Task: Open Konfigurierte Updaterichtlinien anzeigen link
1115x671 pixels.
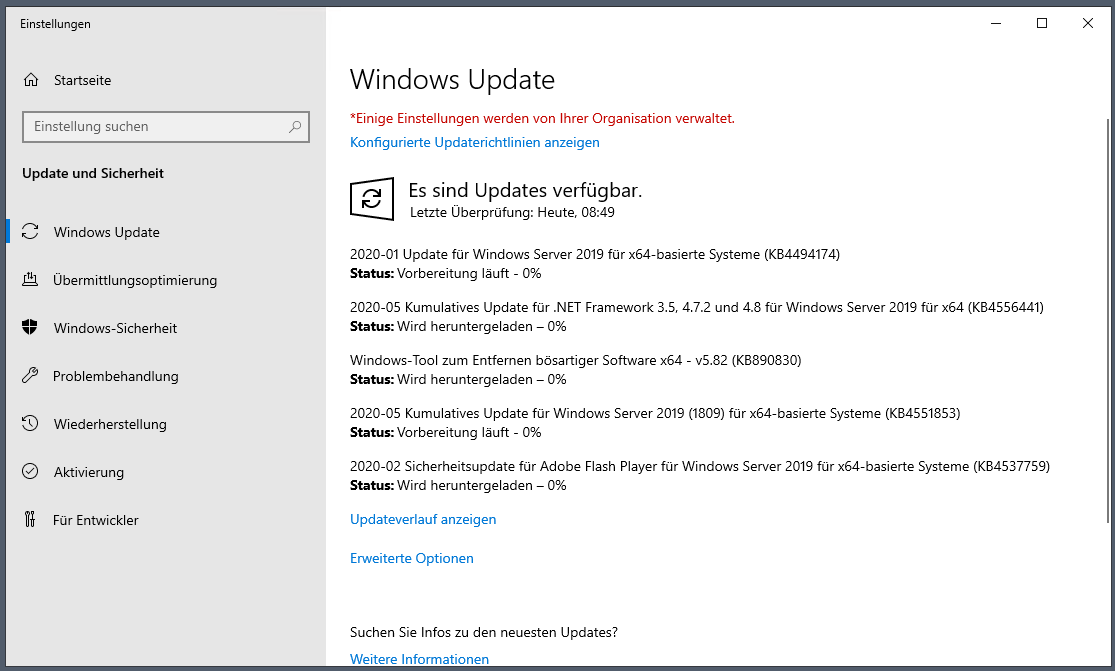Action: coord(474,142)
